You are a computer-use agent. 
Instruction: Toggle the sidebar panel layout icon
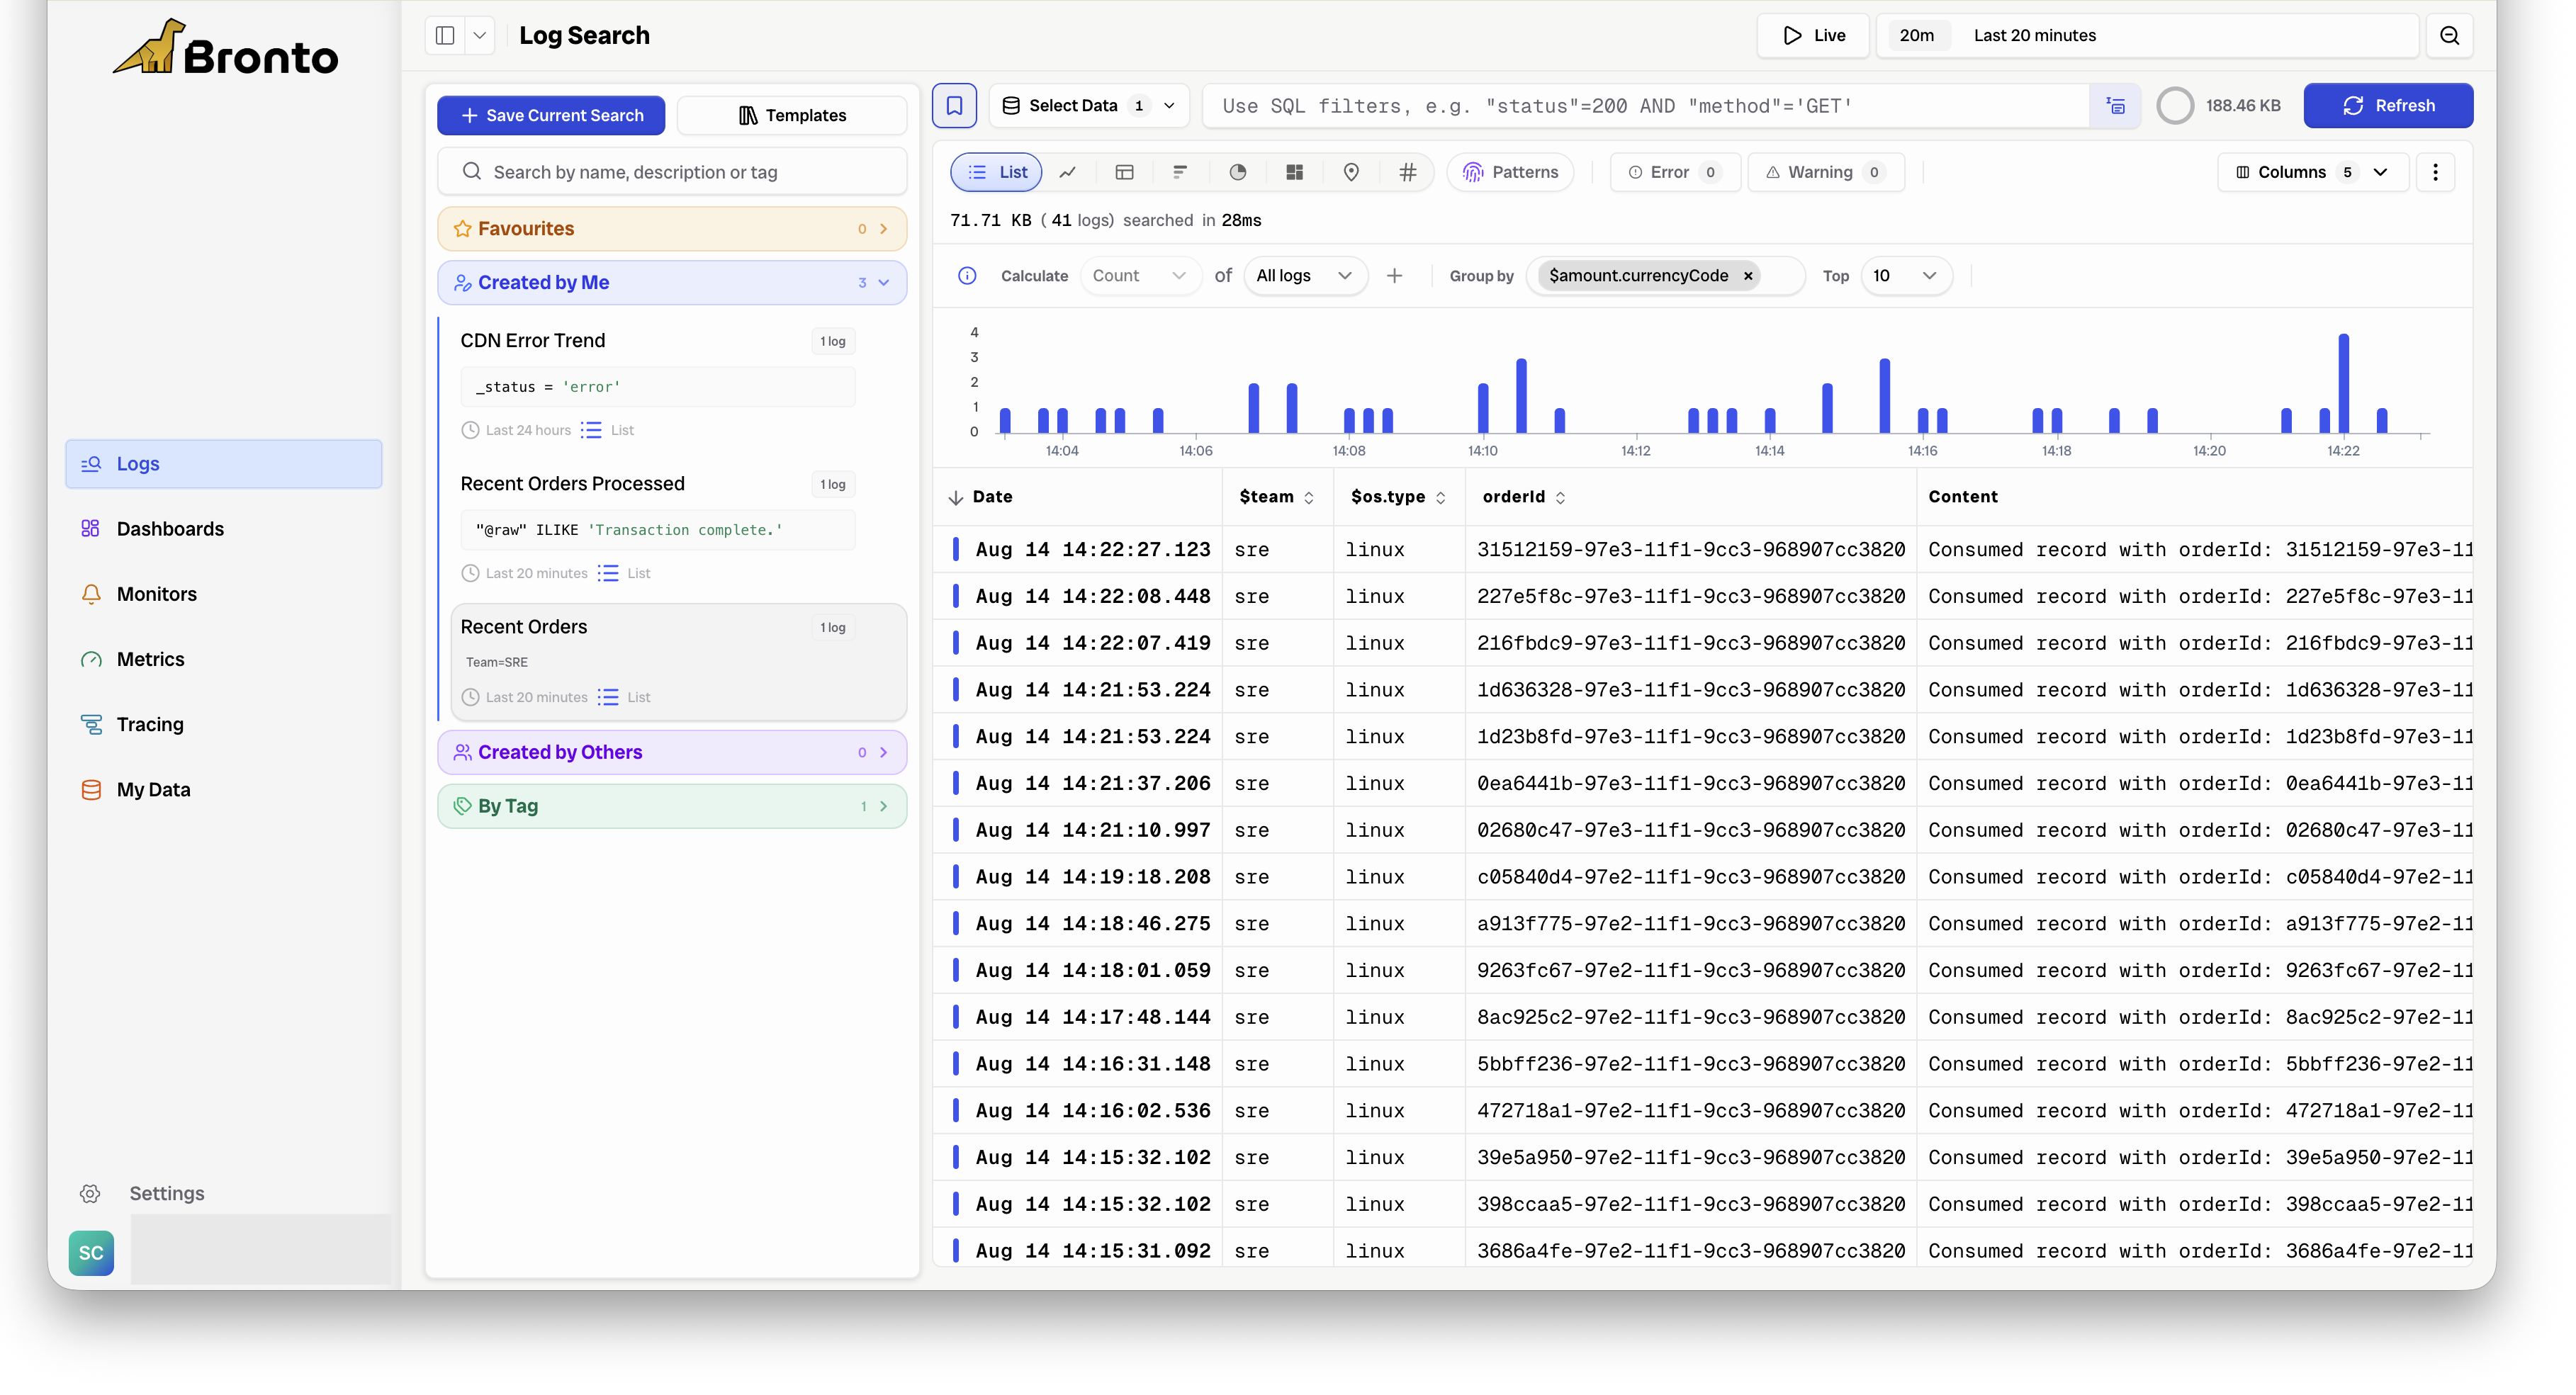445,36
